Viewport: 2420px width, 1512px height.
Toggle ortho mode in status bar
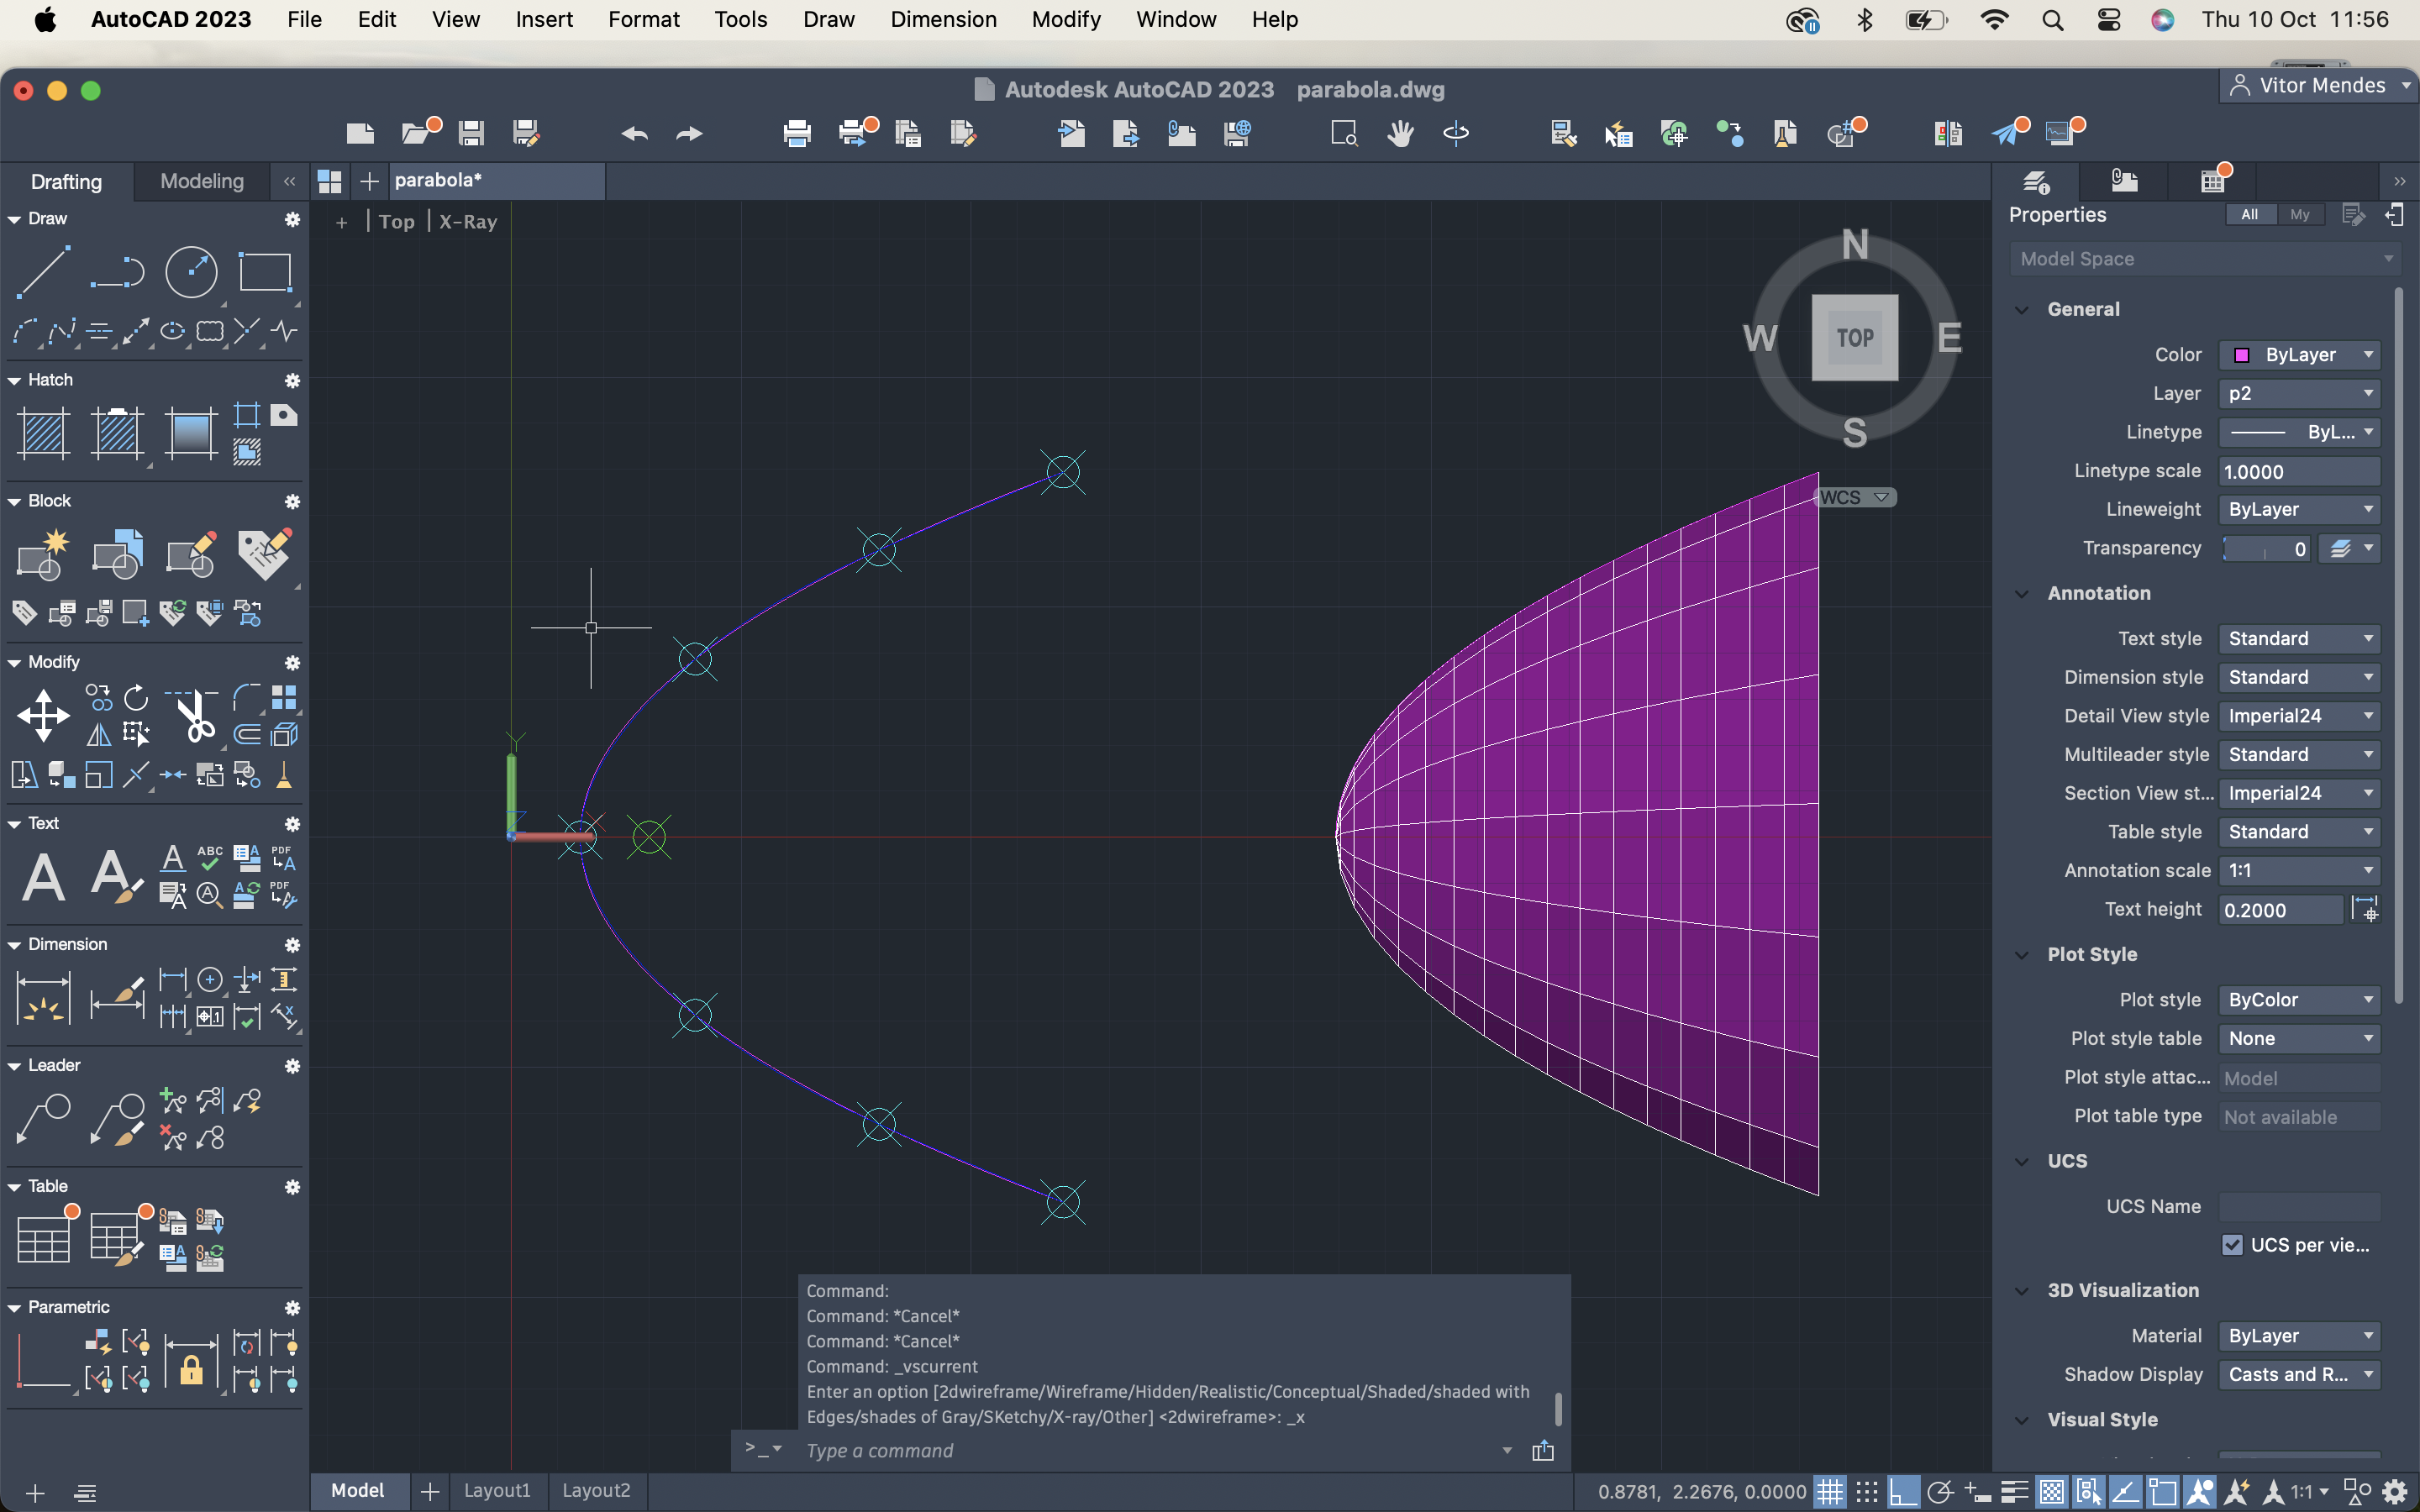coord(1902,1491)
